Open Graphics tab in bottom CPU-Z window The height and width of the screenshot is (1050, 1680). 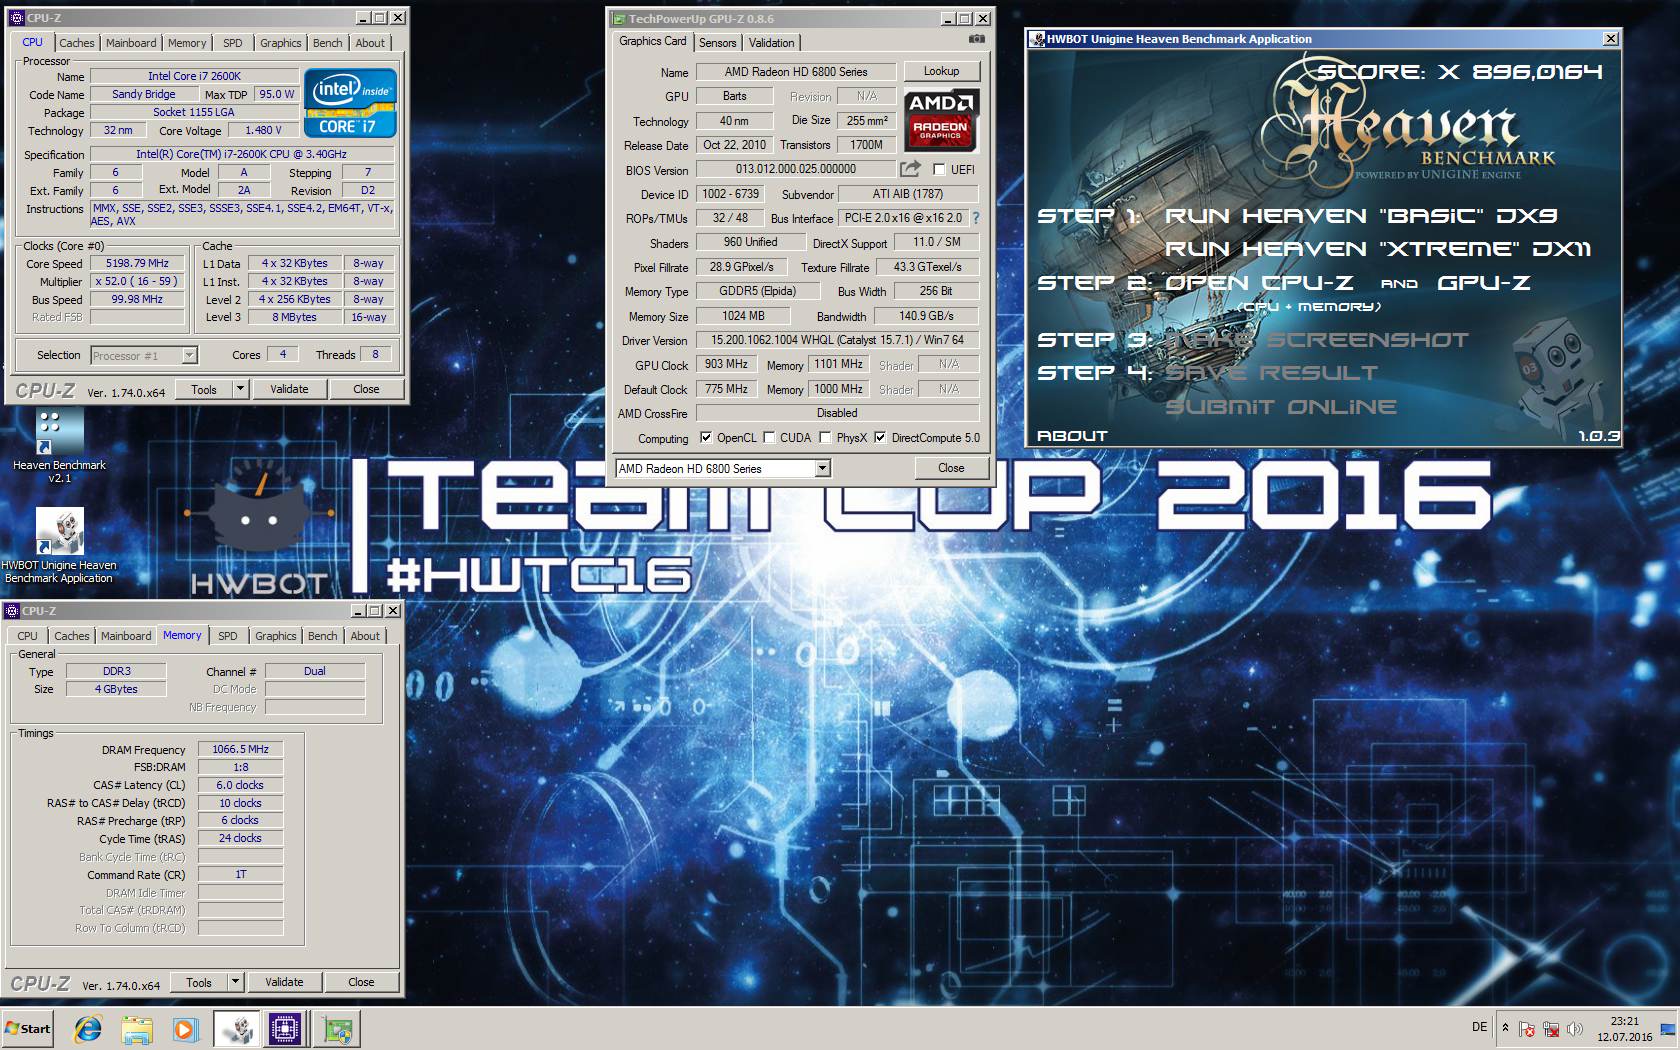[x=275, y=636]
